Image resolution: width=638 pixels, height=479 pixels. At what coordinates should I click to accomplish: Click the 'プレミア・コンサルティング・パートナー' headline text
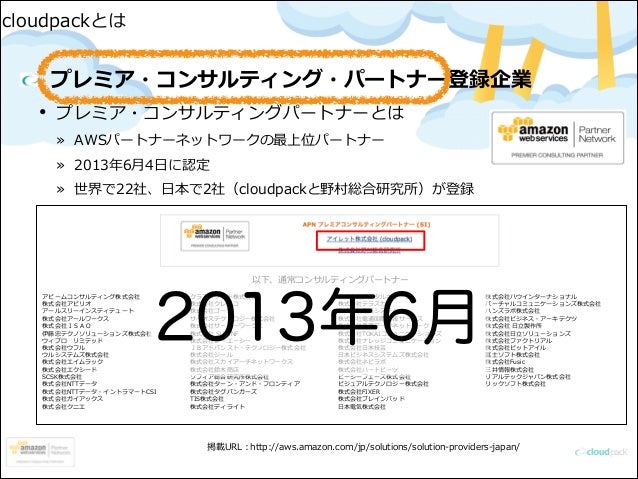coord(247,78)
